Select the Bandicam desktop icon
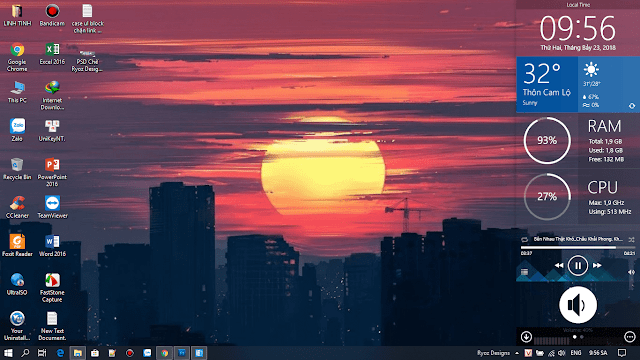 pos(52,16)
